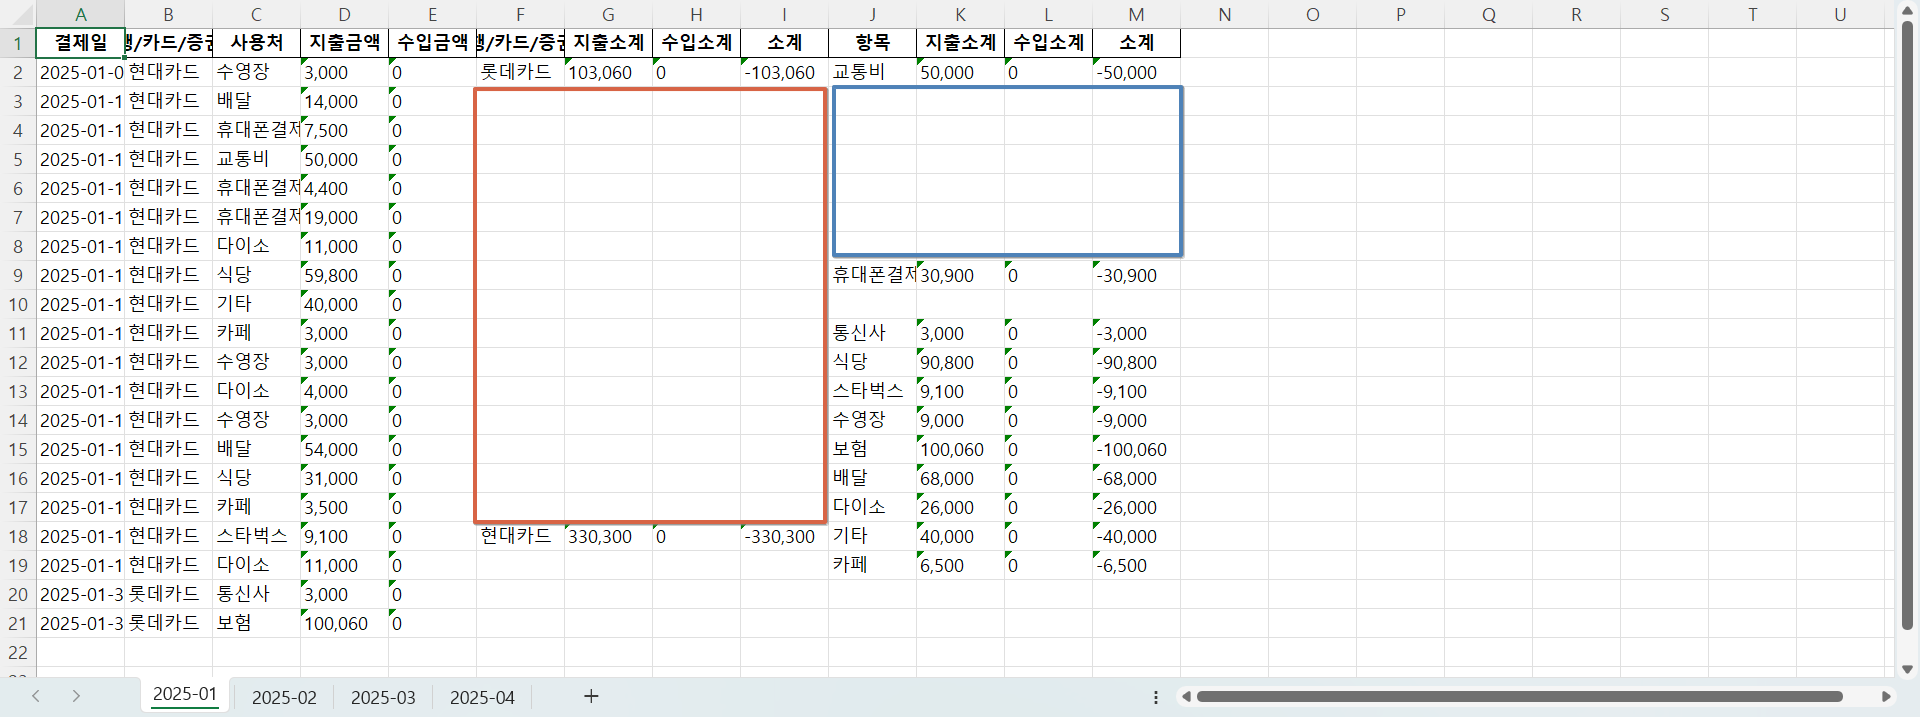
Task: Select cell showing 31,000
Action: pyautogui.click(x=344, y=478)
